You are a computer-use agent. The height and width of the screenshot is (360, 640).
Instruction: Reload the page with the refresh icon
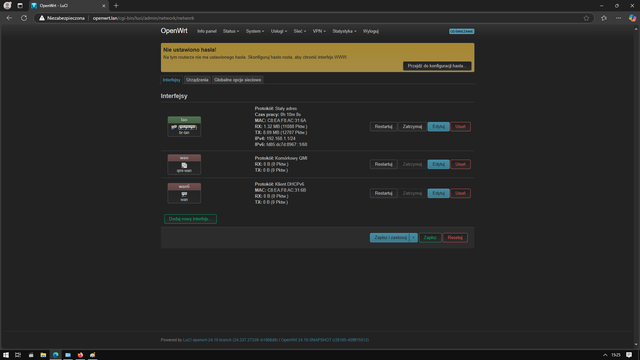[24, 18]
